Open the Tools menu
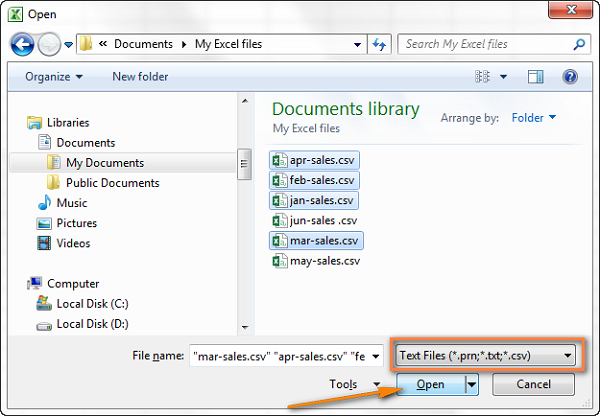This screenshot has height=416, width=600. (x=355, y=384)
